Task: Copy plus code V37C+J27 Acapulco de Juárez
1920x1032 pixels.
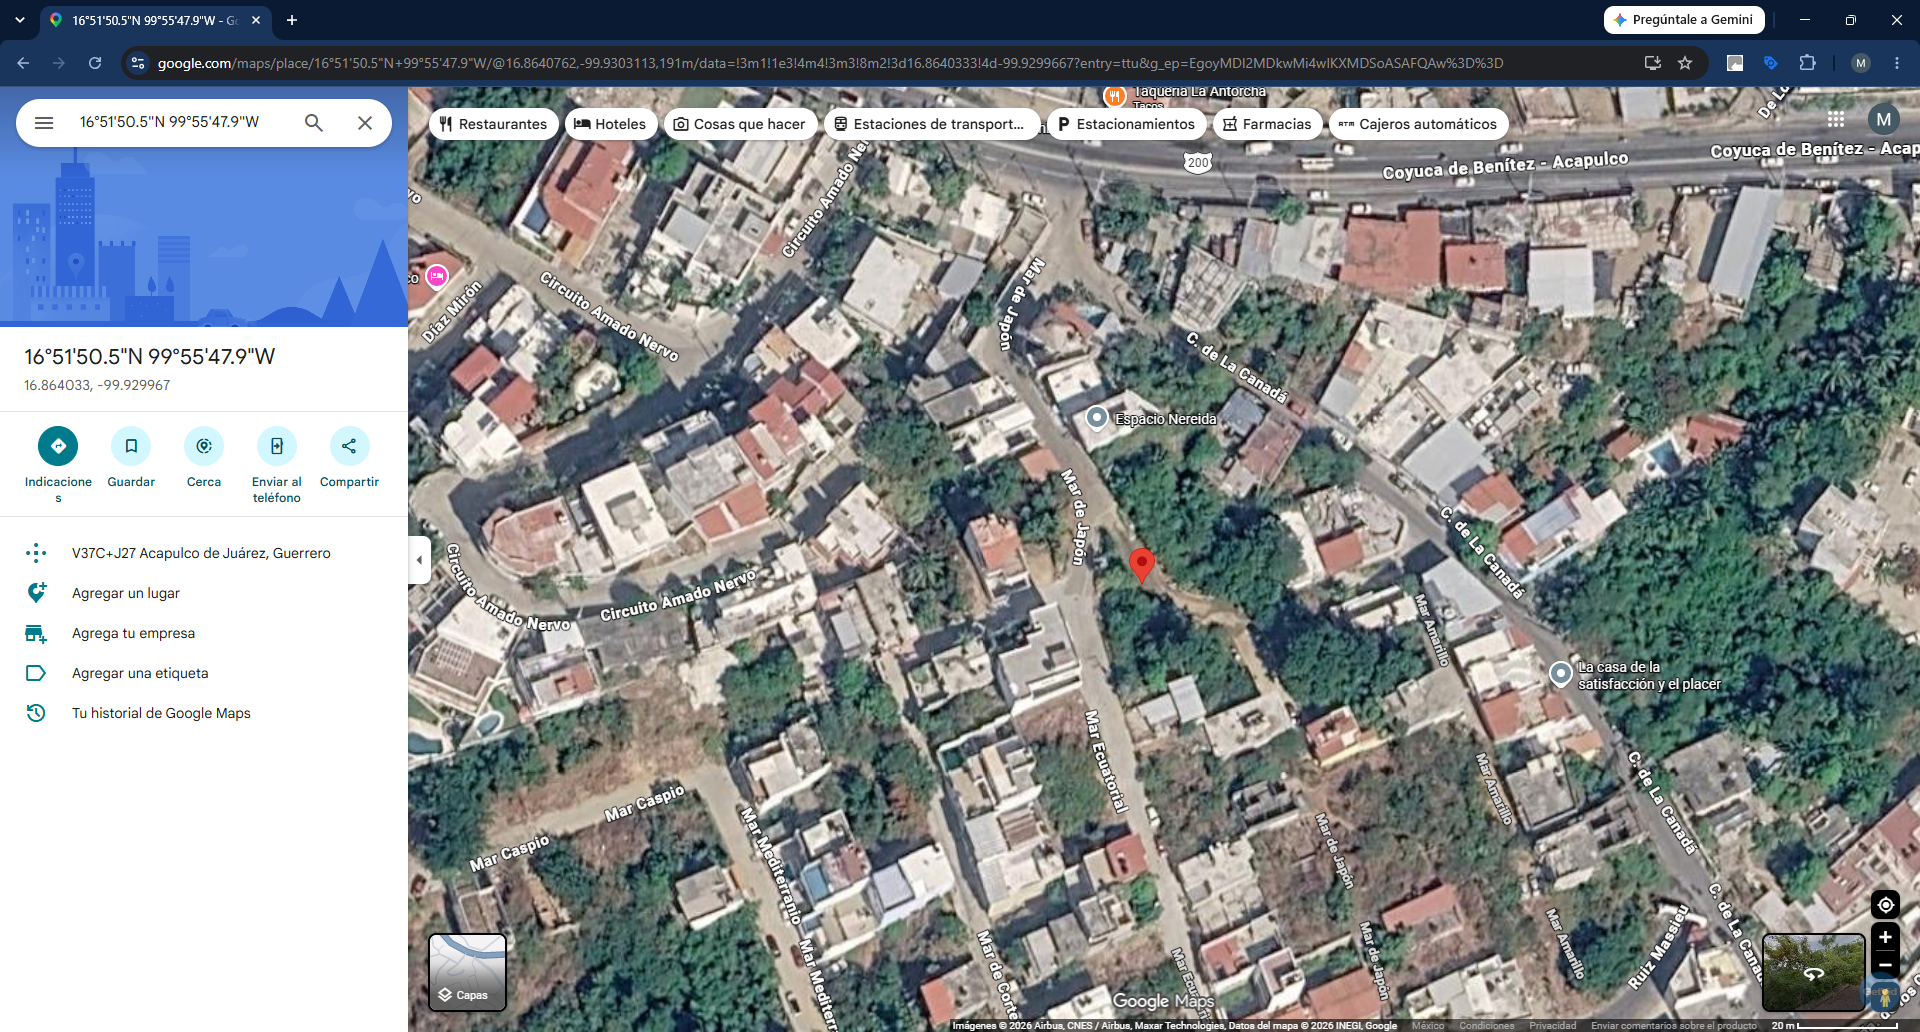Action: tap(204, 553)
